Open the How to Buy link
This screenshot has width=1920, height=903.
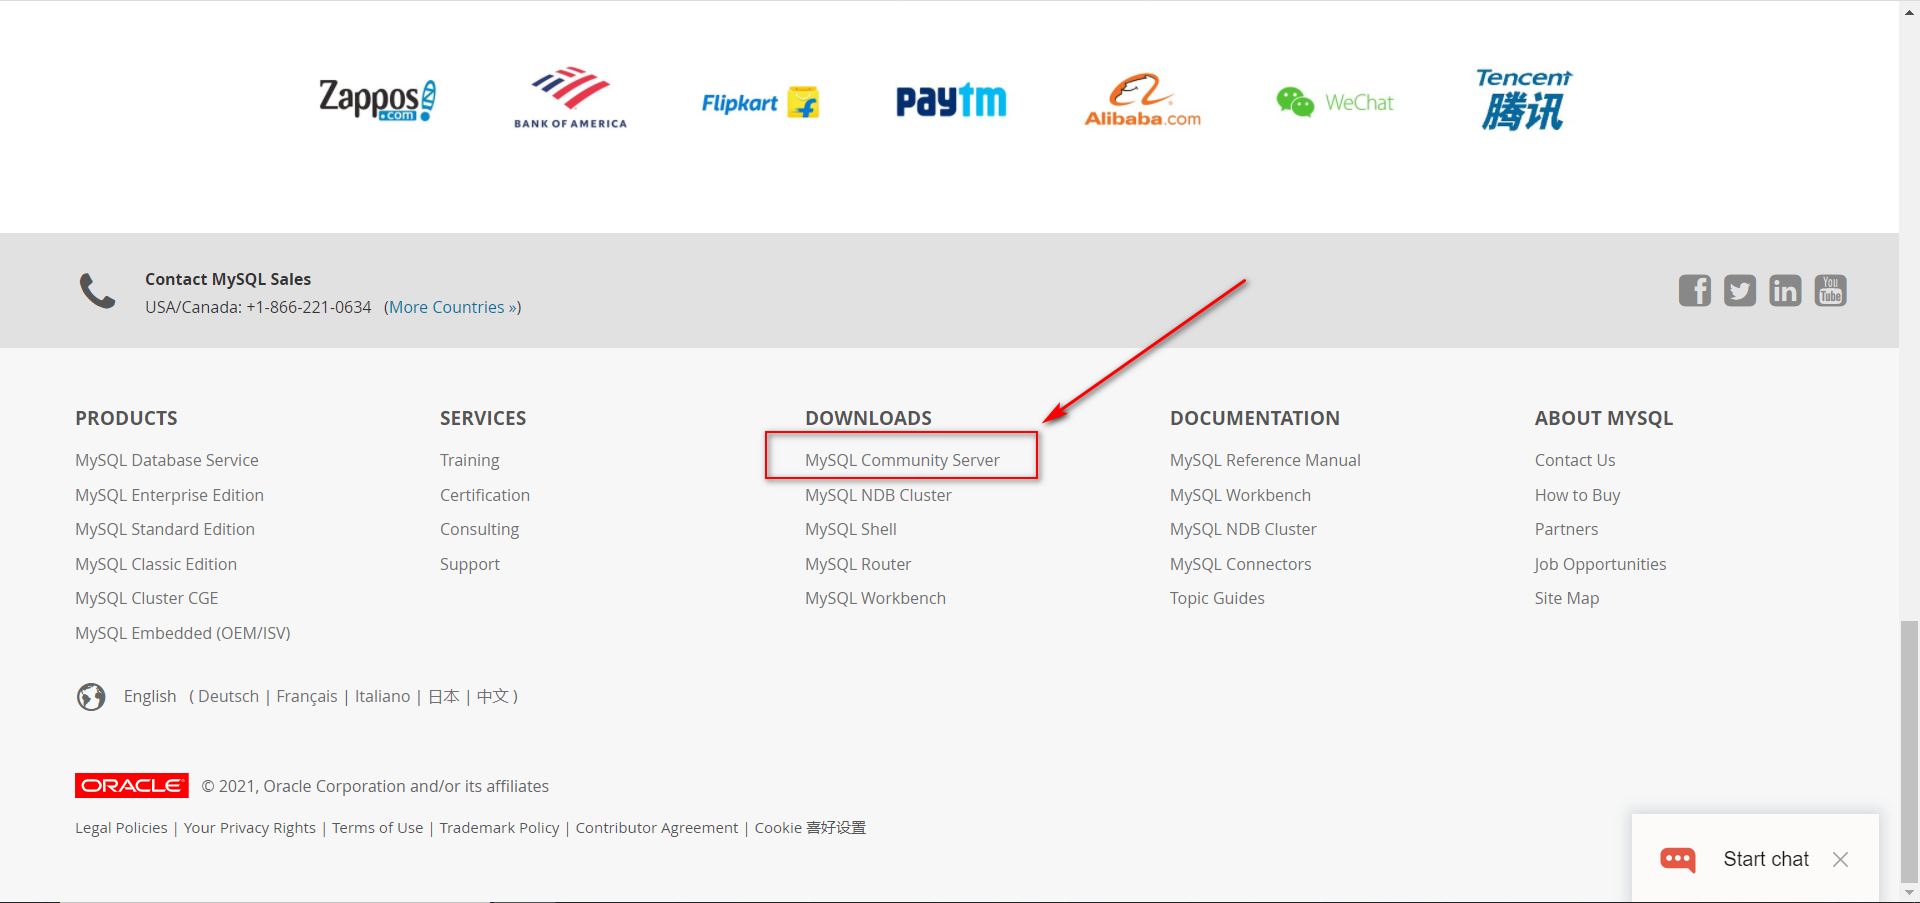pyautogui.click(x=1577, y=495)
